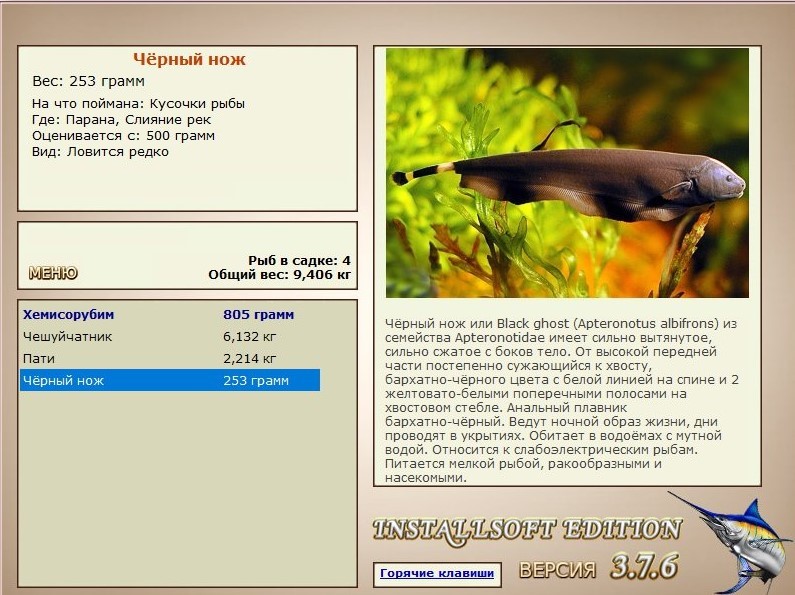Select the highlighted Чёрный нож row
Image resolution: width=795 pixels, height=595 pixels.
tap(170, 380)
